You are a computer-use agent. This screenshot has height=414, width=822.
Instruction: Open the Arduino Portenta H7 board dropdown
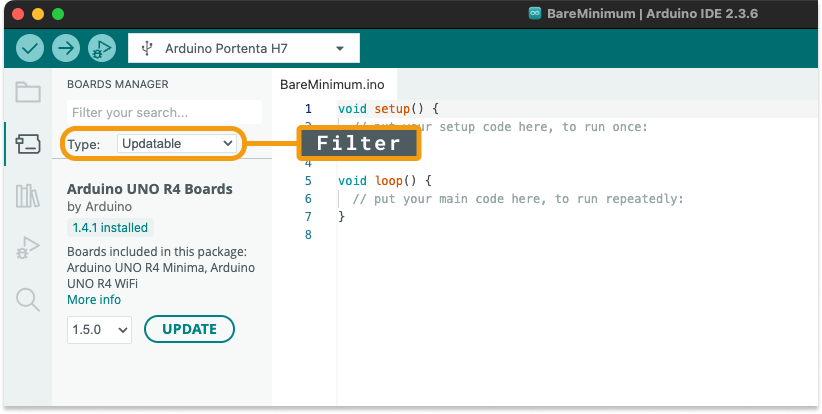pos(244,48)
